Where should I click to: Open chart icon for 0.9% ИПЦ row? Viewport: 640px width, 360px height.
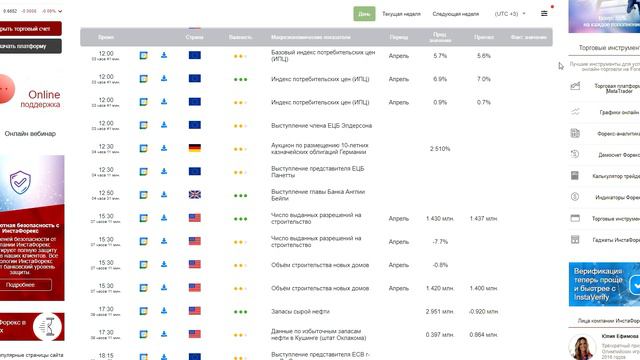[143, 102]
